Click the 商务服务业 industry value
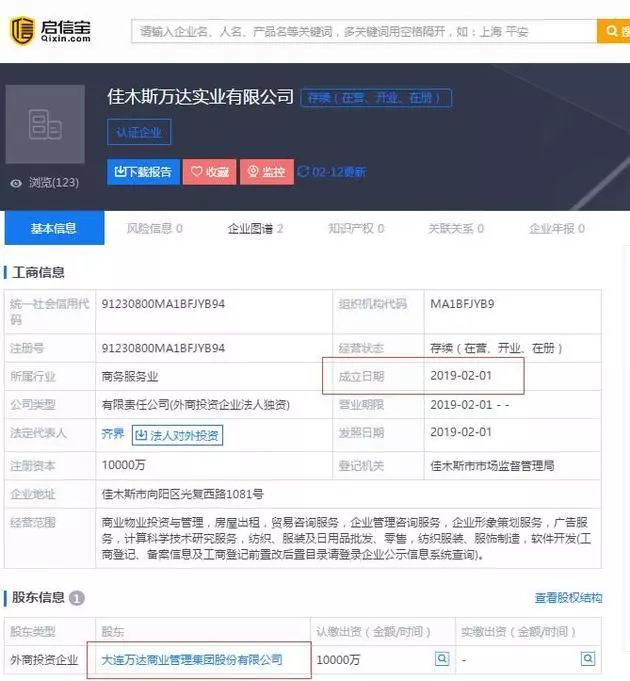Screen dimensions: 630x681 (x=130, y=376)
